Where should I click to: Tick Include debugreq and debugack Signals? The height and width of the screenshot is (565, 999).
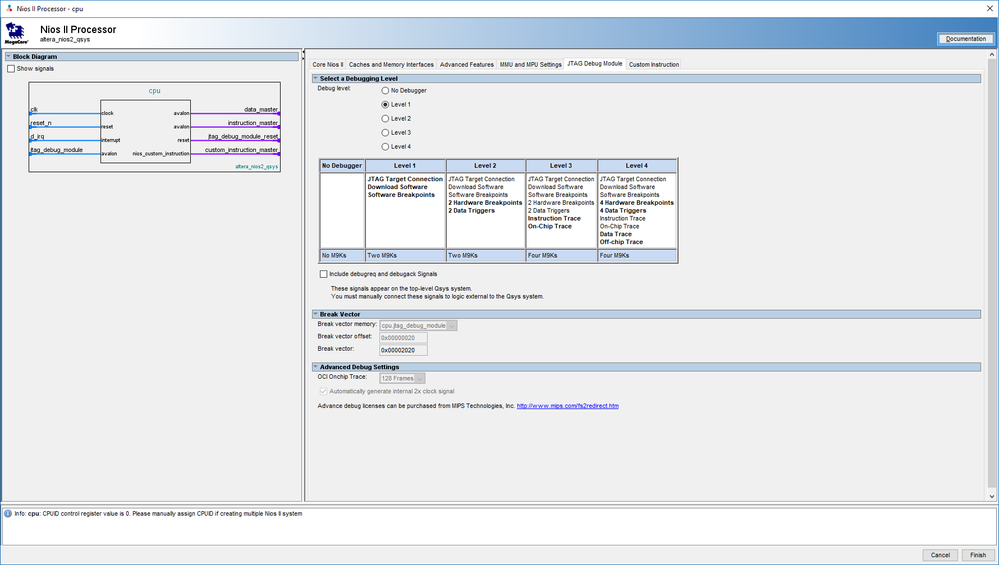(323, 273)
